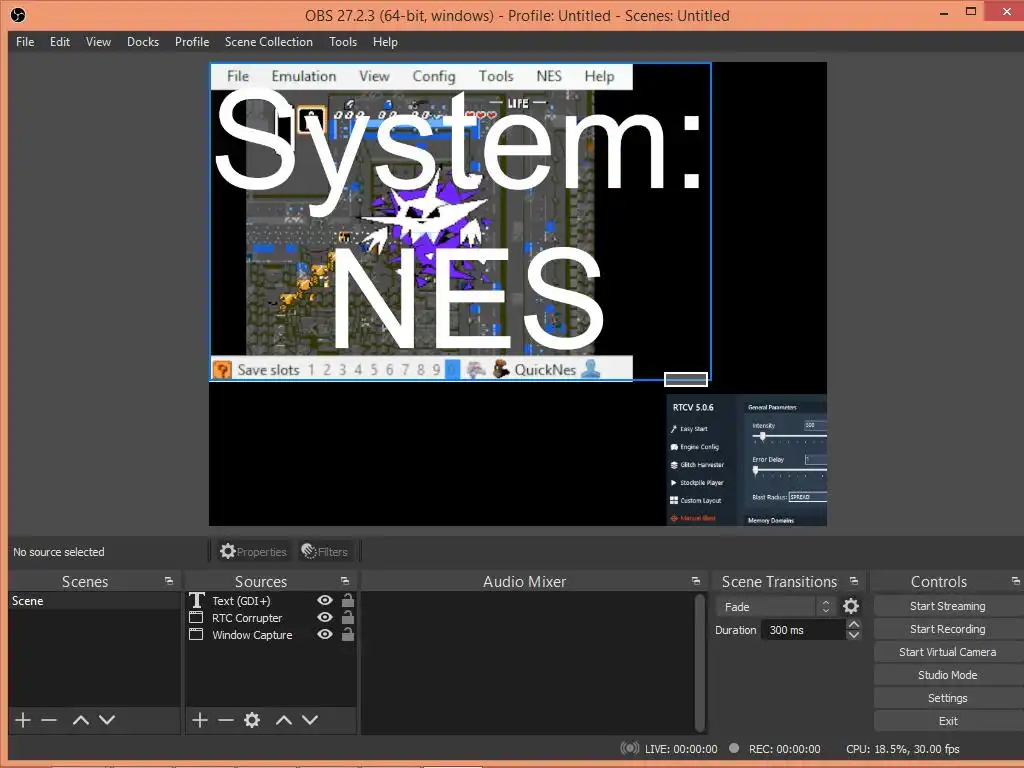Open source properties gear in Sources panel

pyautogui.click(x=252, y=720)
